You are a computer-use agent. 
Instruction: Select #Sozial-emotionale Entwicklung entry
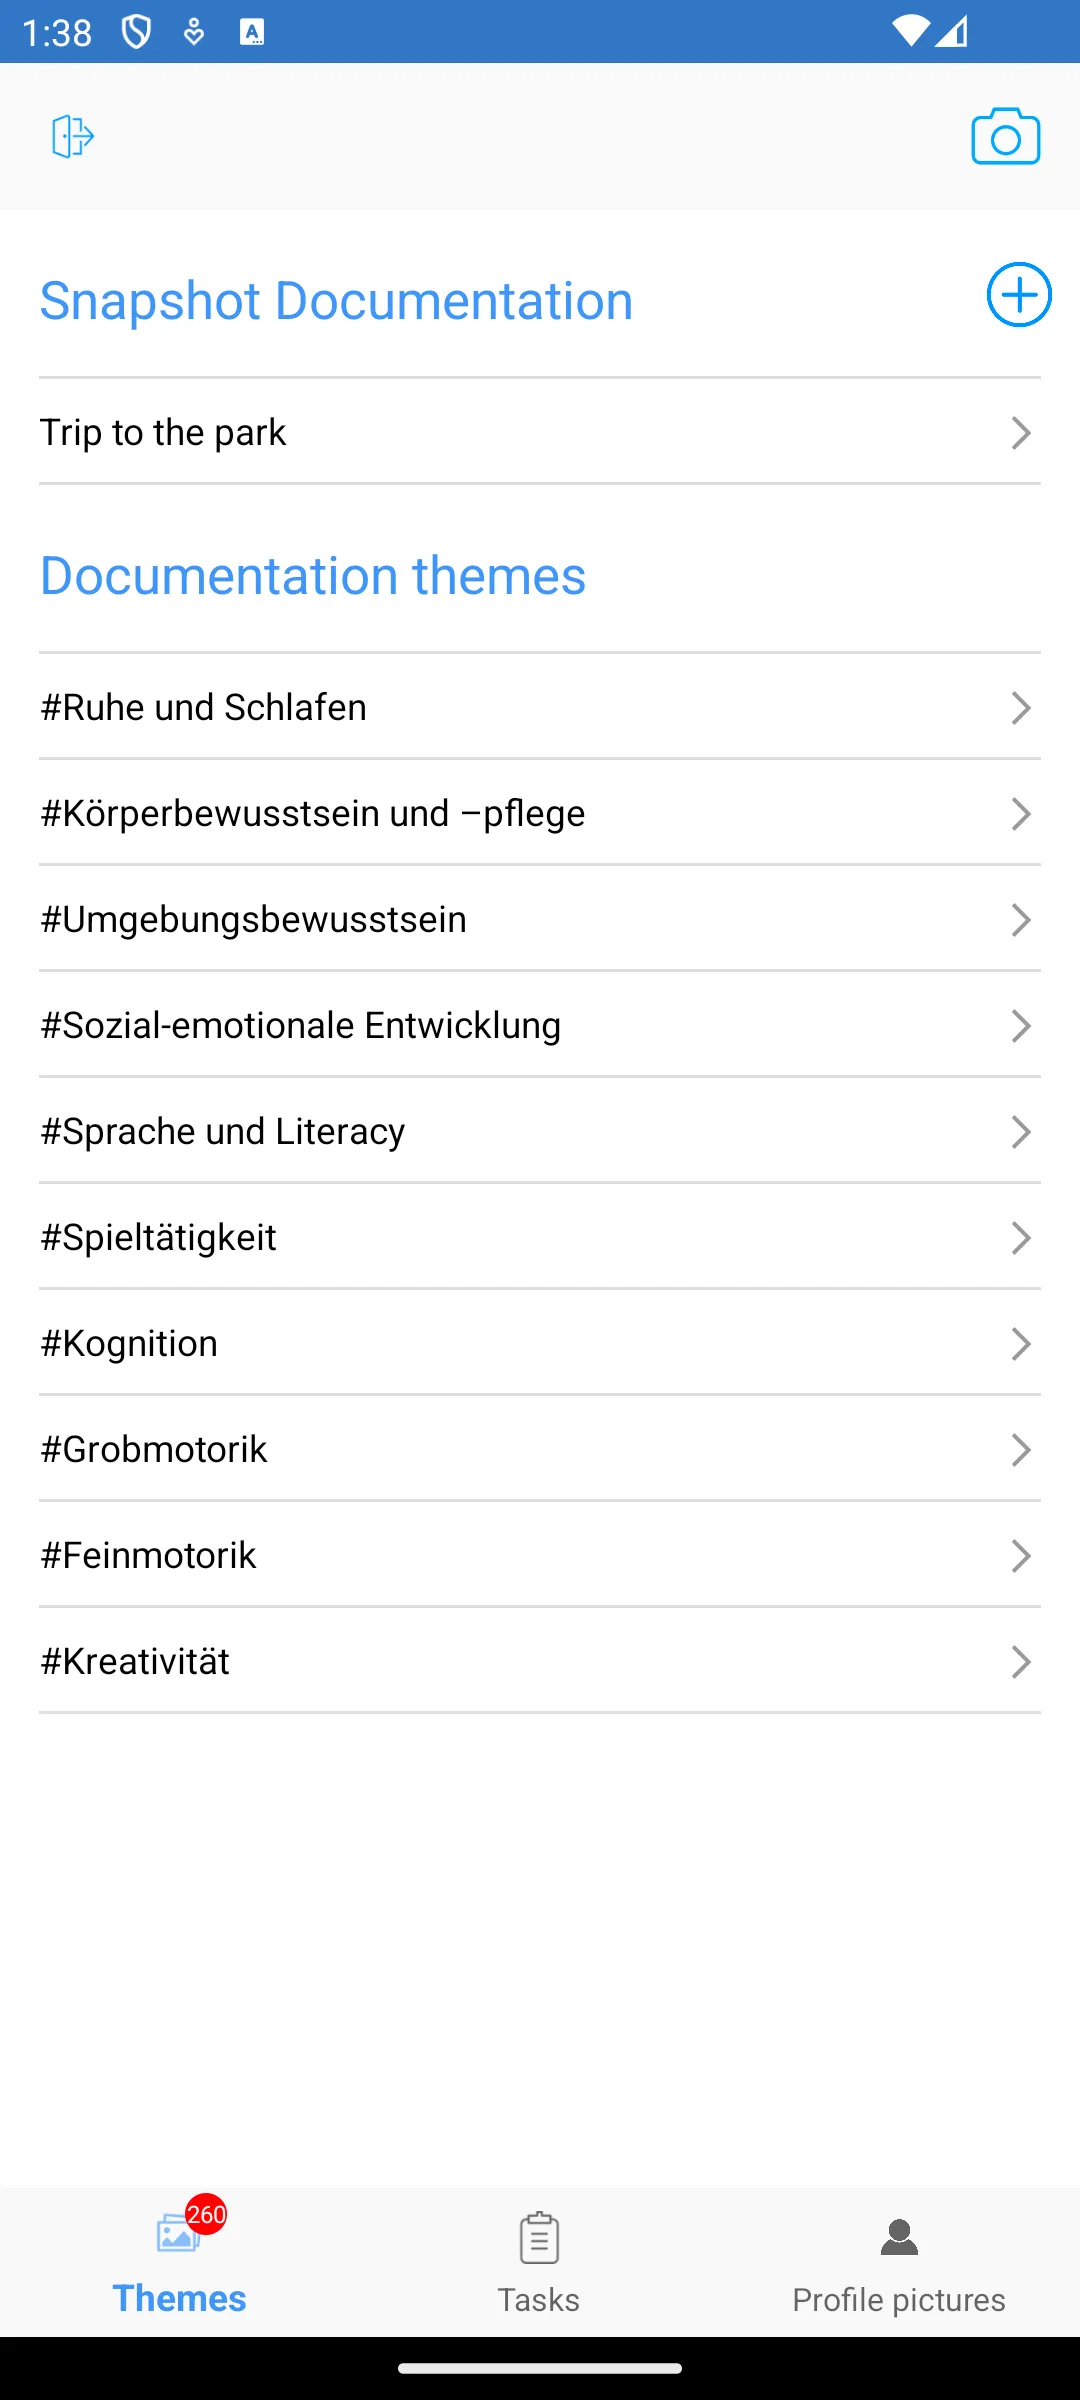click(540, 1025)
